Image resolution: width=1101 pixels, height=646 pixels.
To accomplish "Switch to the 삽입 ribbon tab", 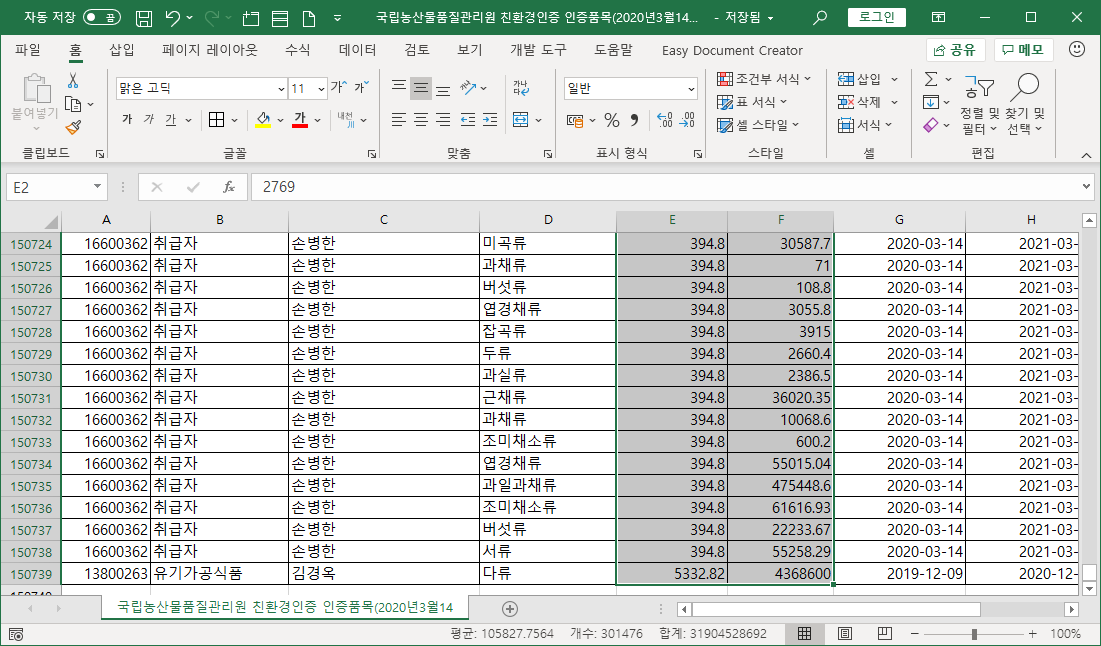I will 121,50.
